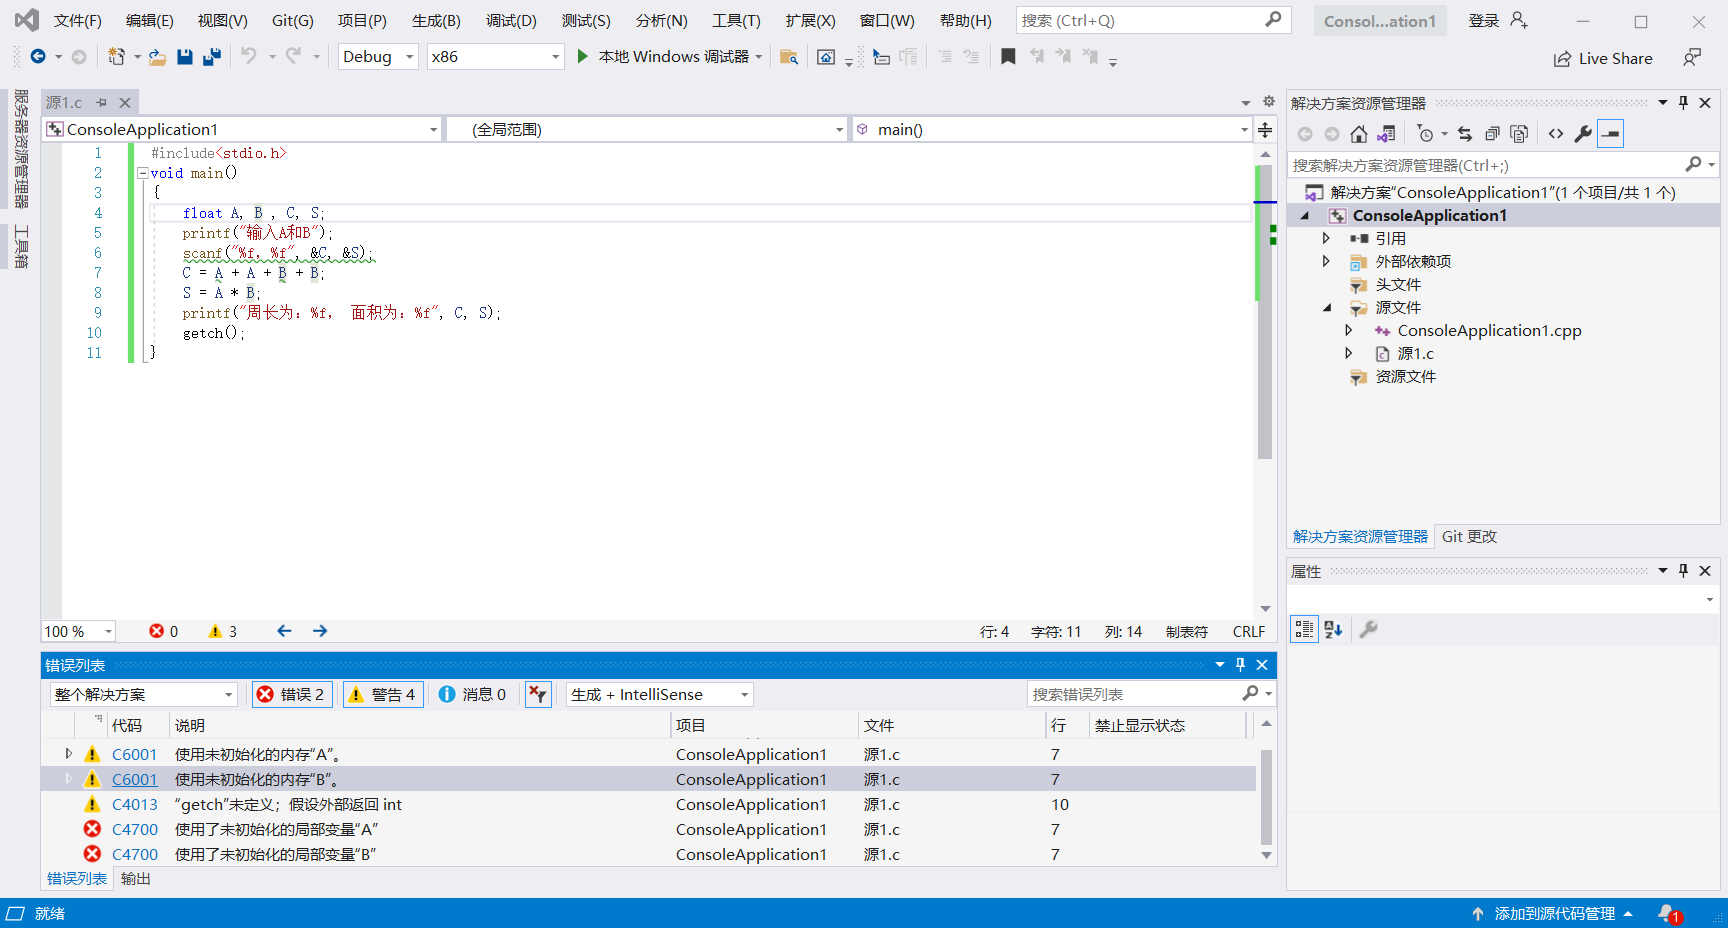Toggle the Messages 0 filter button
The height and width of the screenshot is (928, 1728).
click(473, 695)
